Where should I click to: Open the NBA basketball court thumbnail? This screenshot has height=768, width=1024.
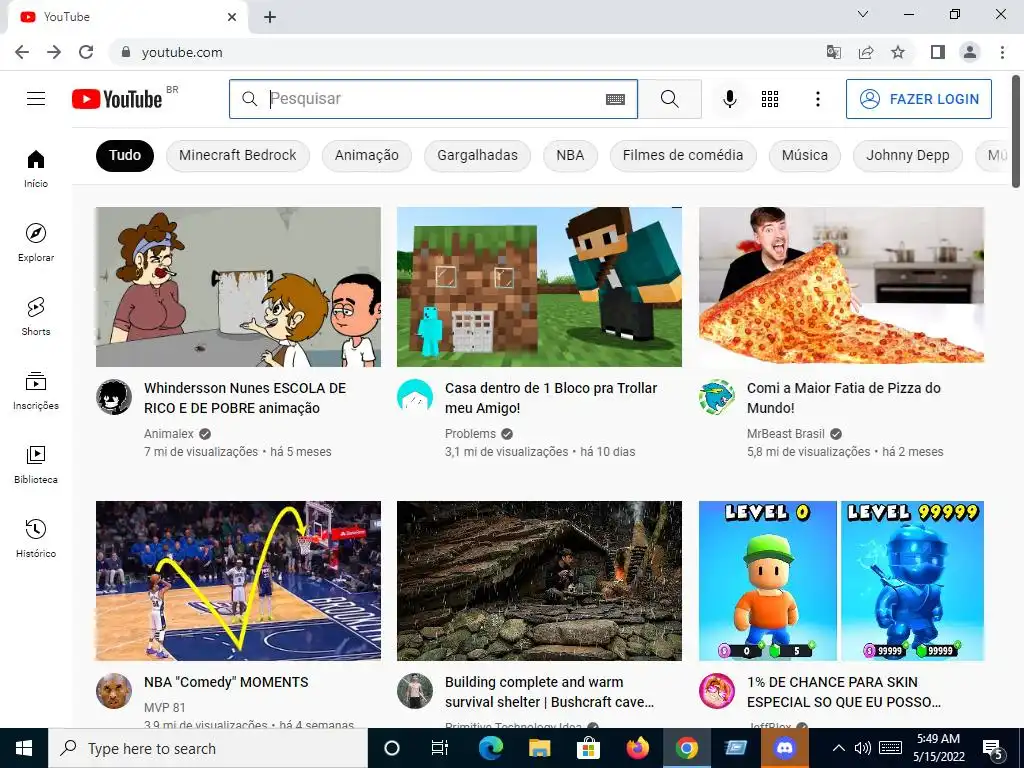pos(238,581)
